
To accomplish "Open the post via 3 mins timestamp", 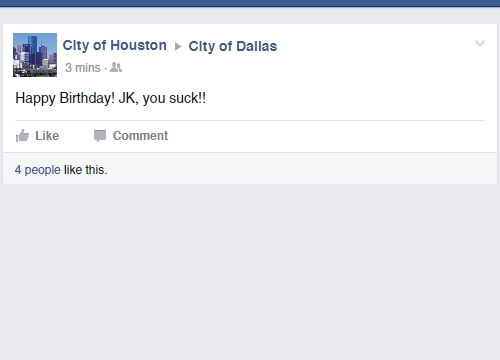I will 83,68.
